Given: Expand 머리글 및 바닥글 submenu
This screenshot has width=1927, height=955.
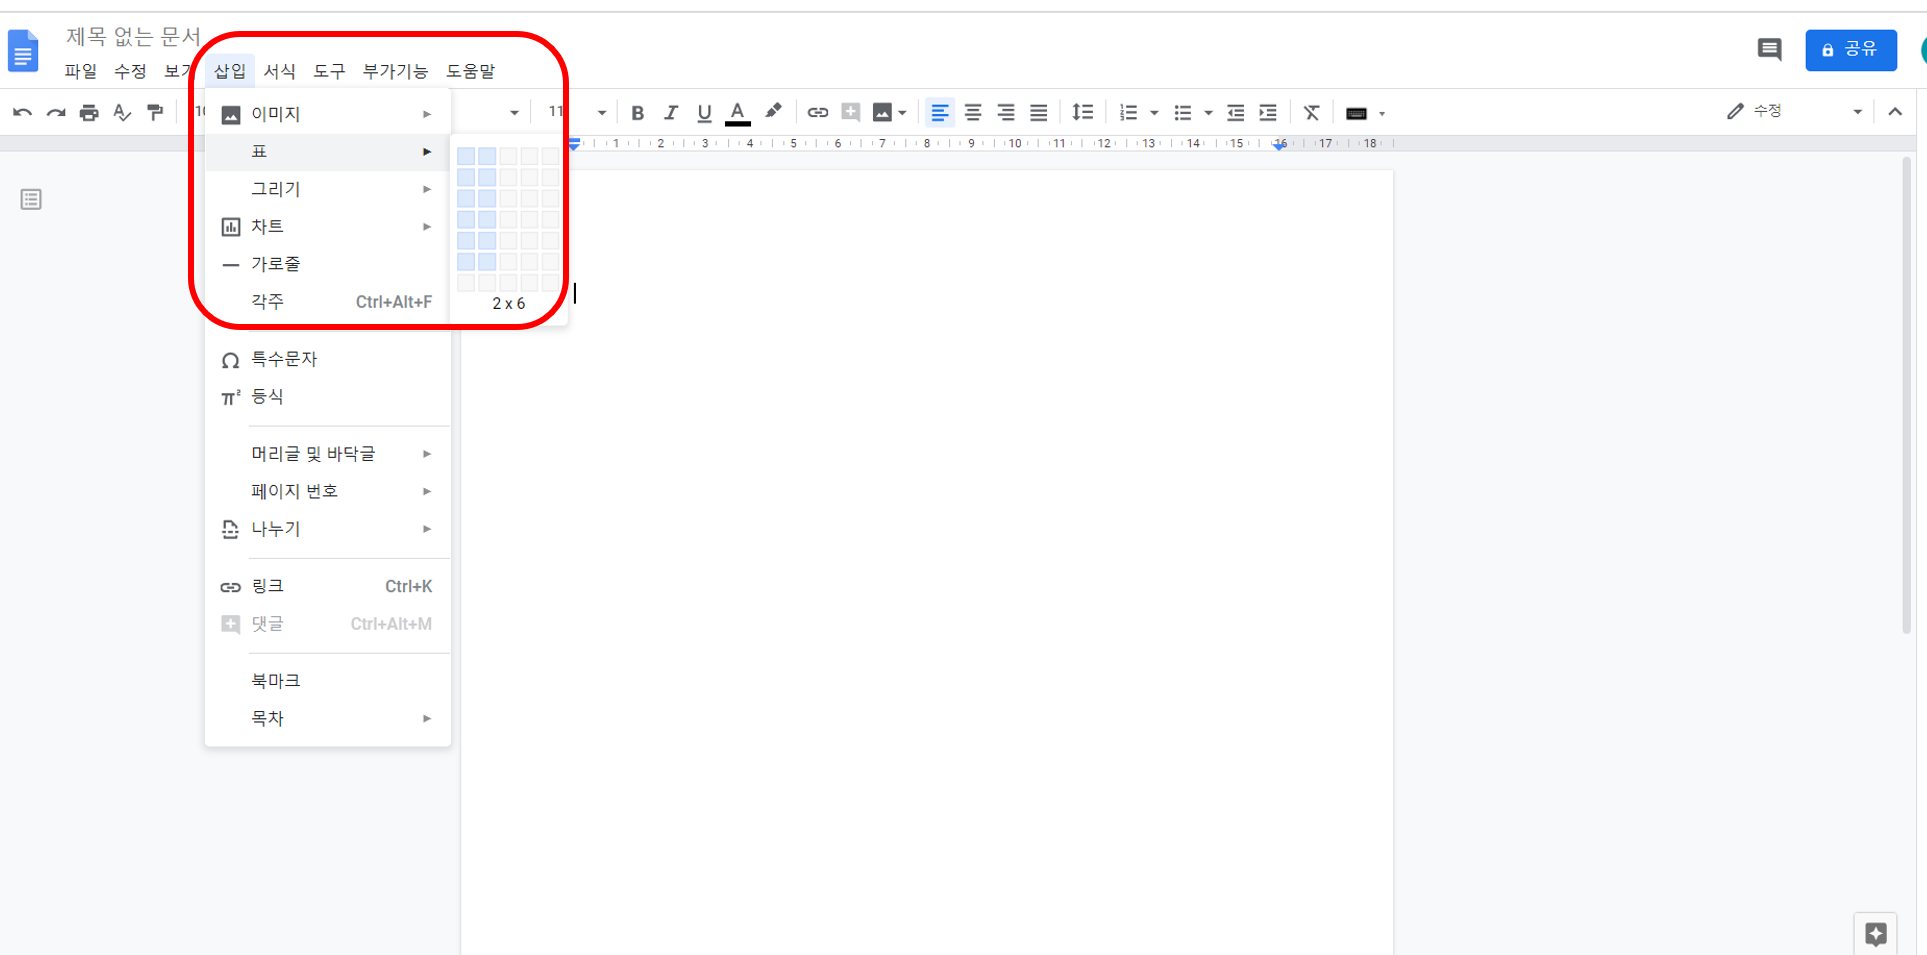Looking at the screenshot, I should (328, 454).
